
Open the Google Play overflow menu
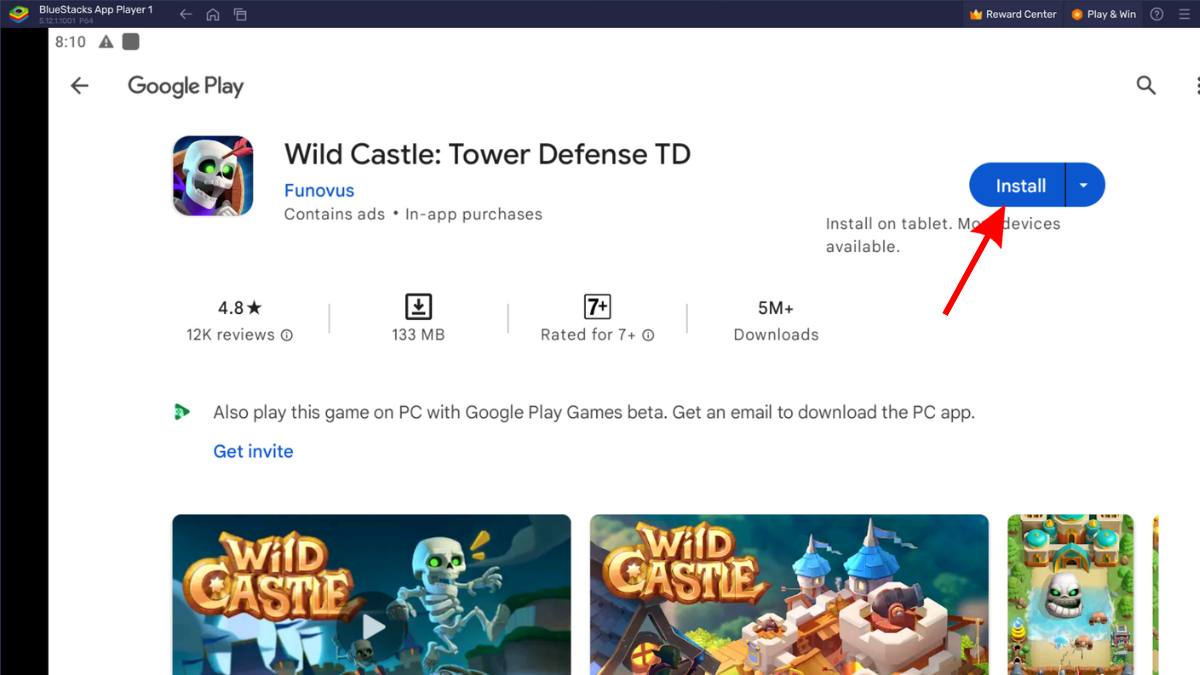coord(1195,86)
